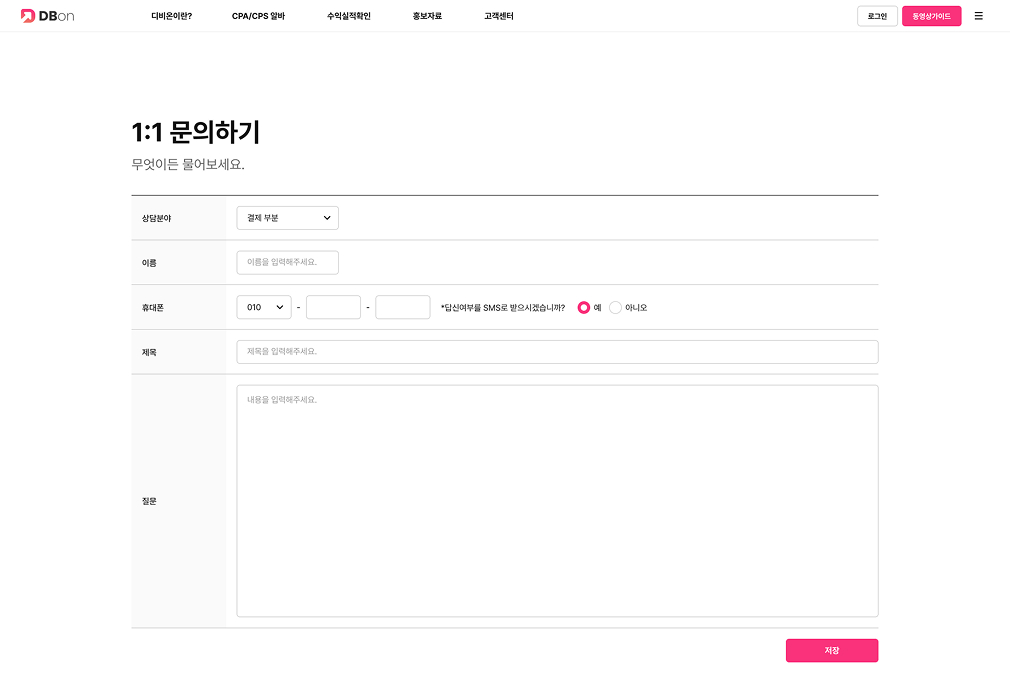Select the 예 radio button
This screenshot has width=1010, height=685.
tap(584, 308)
